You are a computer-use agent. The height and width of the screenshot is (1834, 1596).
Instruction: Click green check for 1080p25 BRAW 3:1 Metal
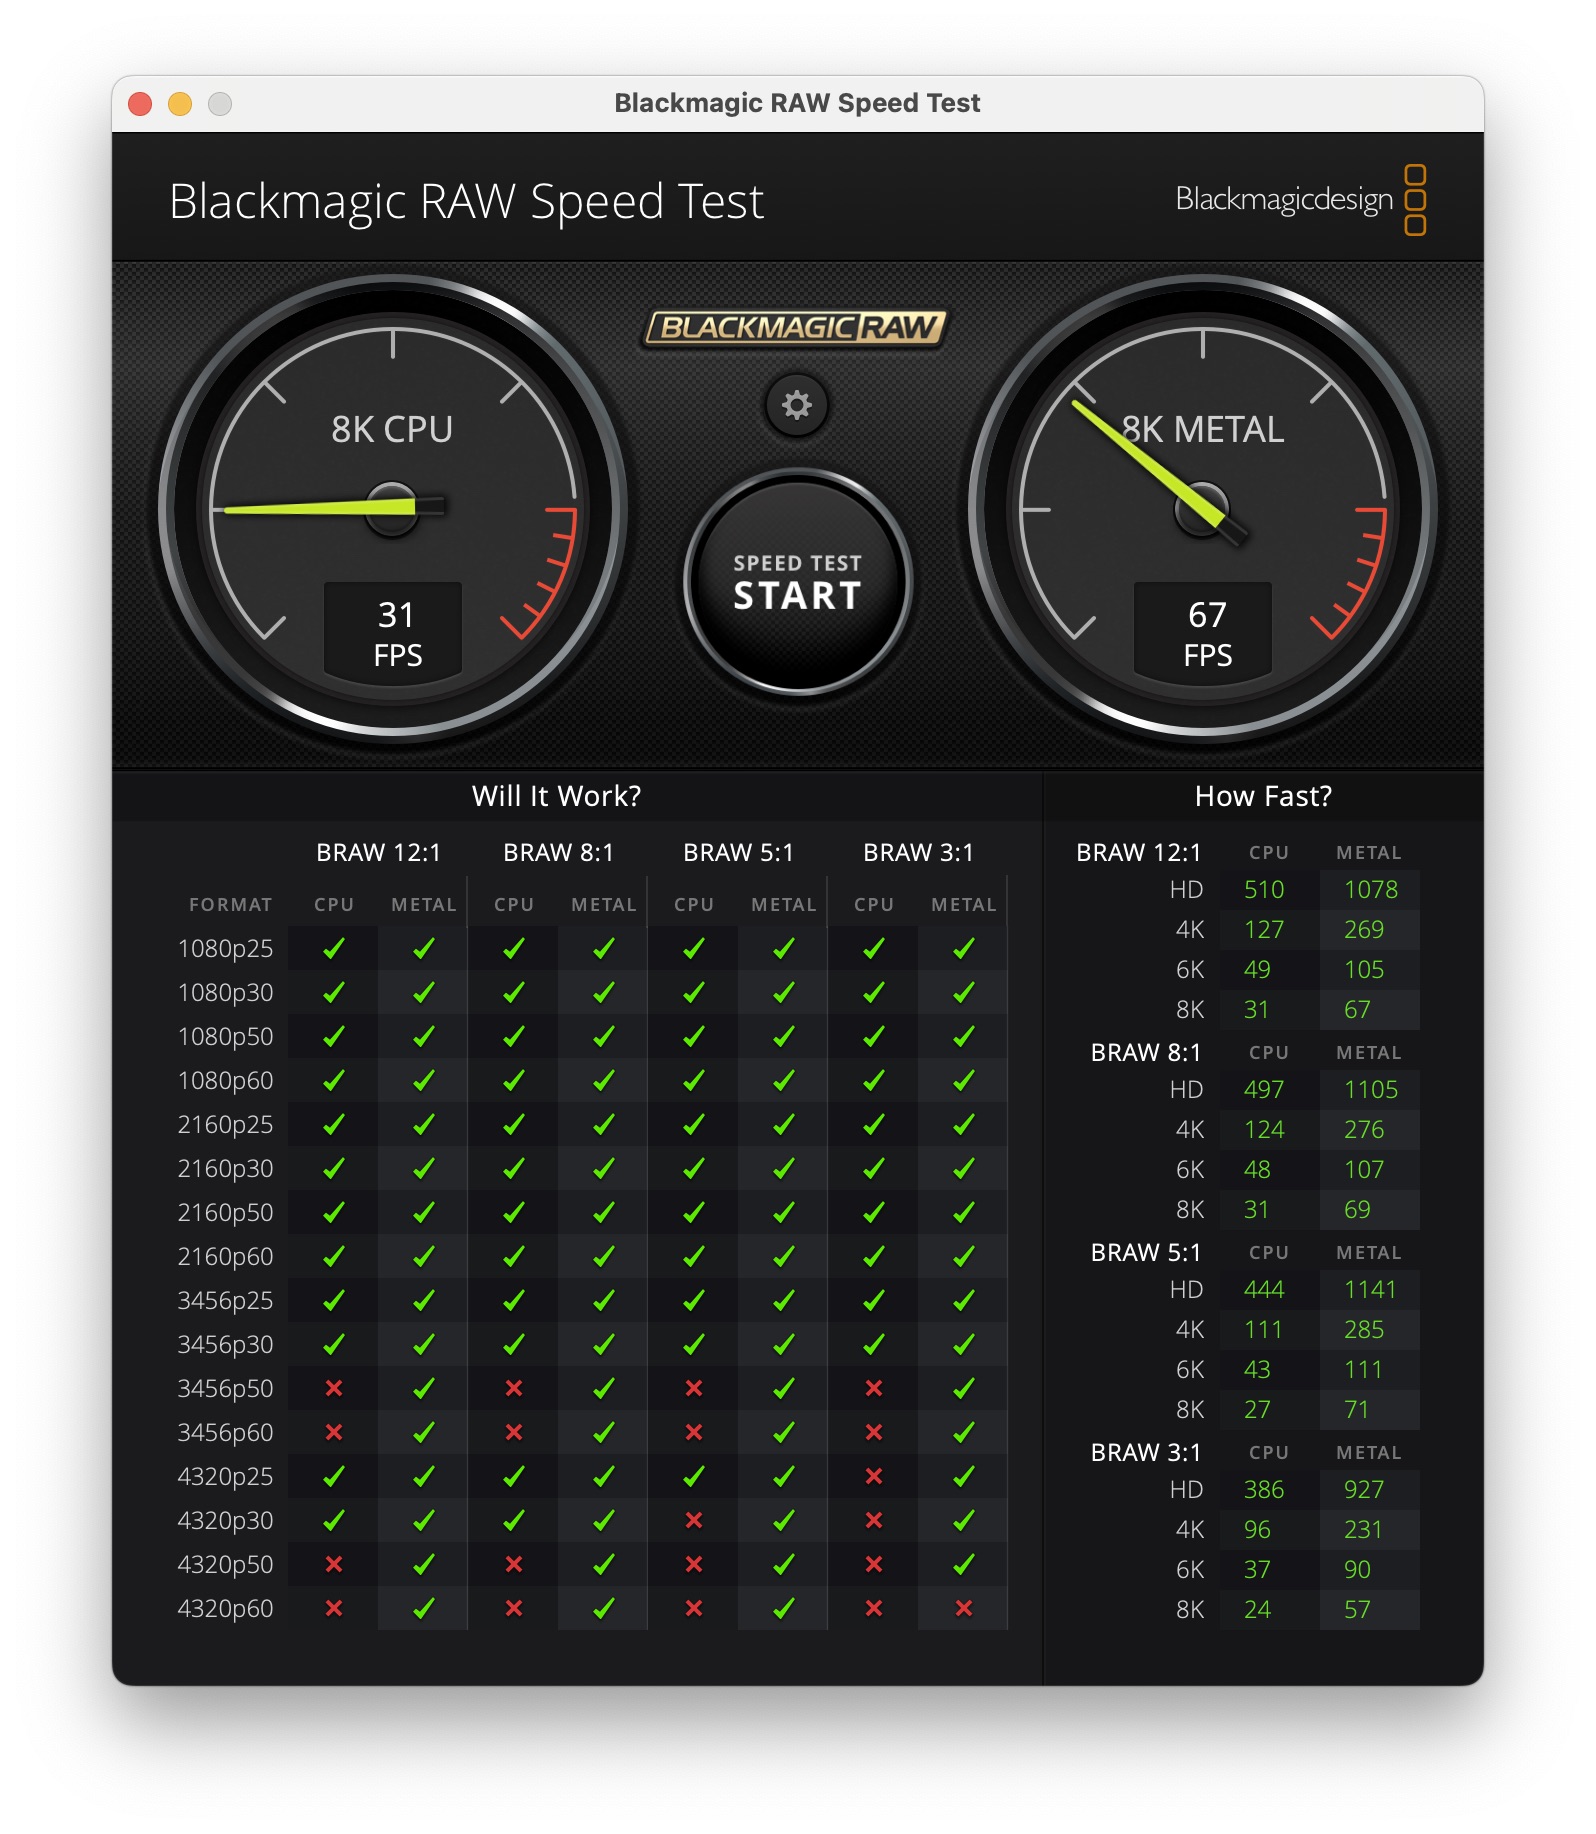point(964,948)
